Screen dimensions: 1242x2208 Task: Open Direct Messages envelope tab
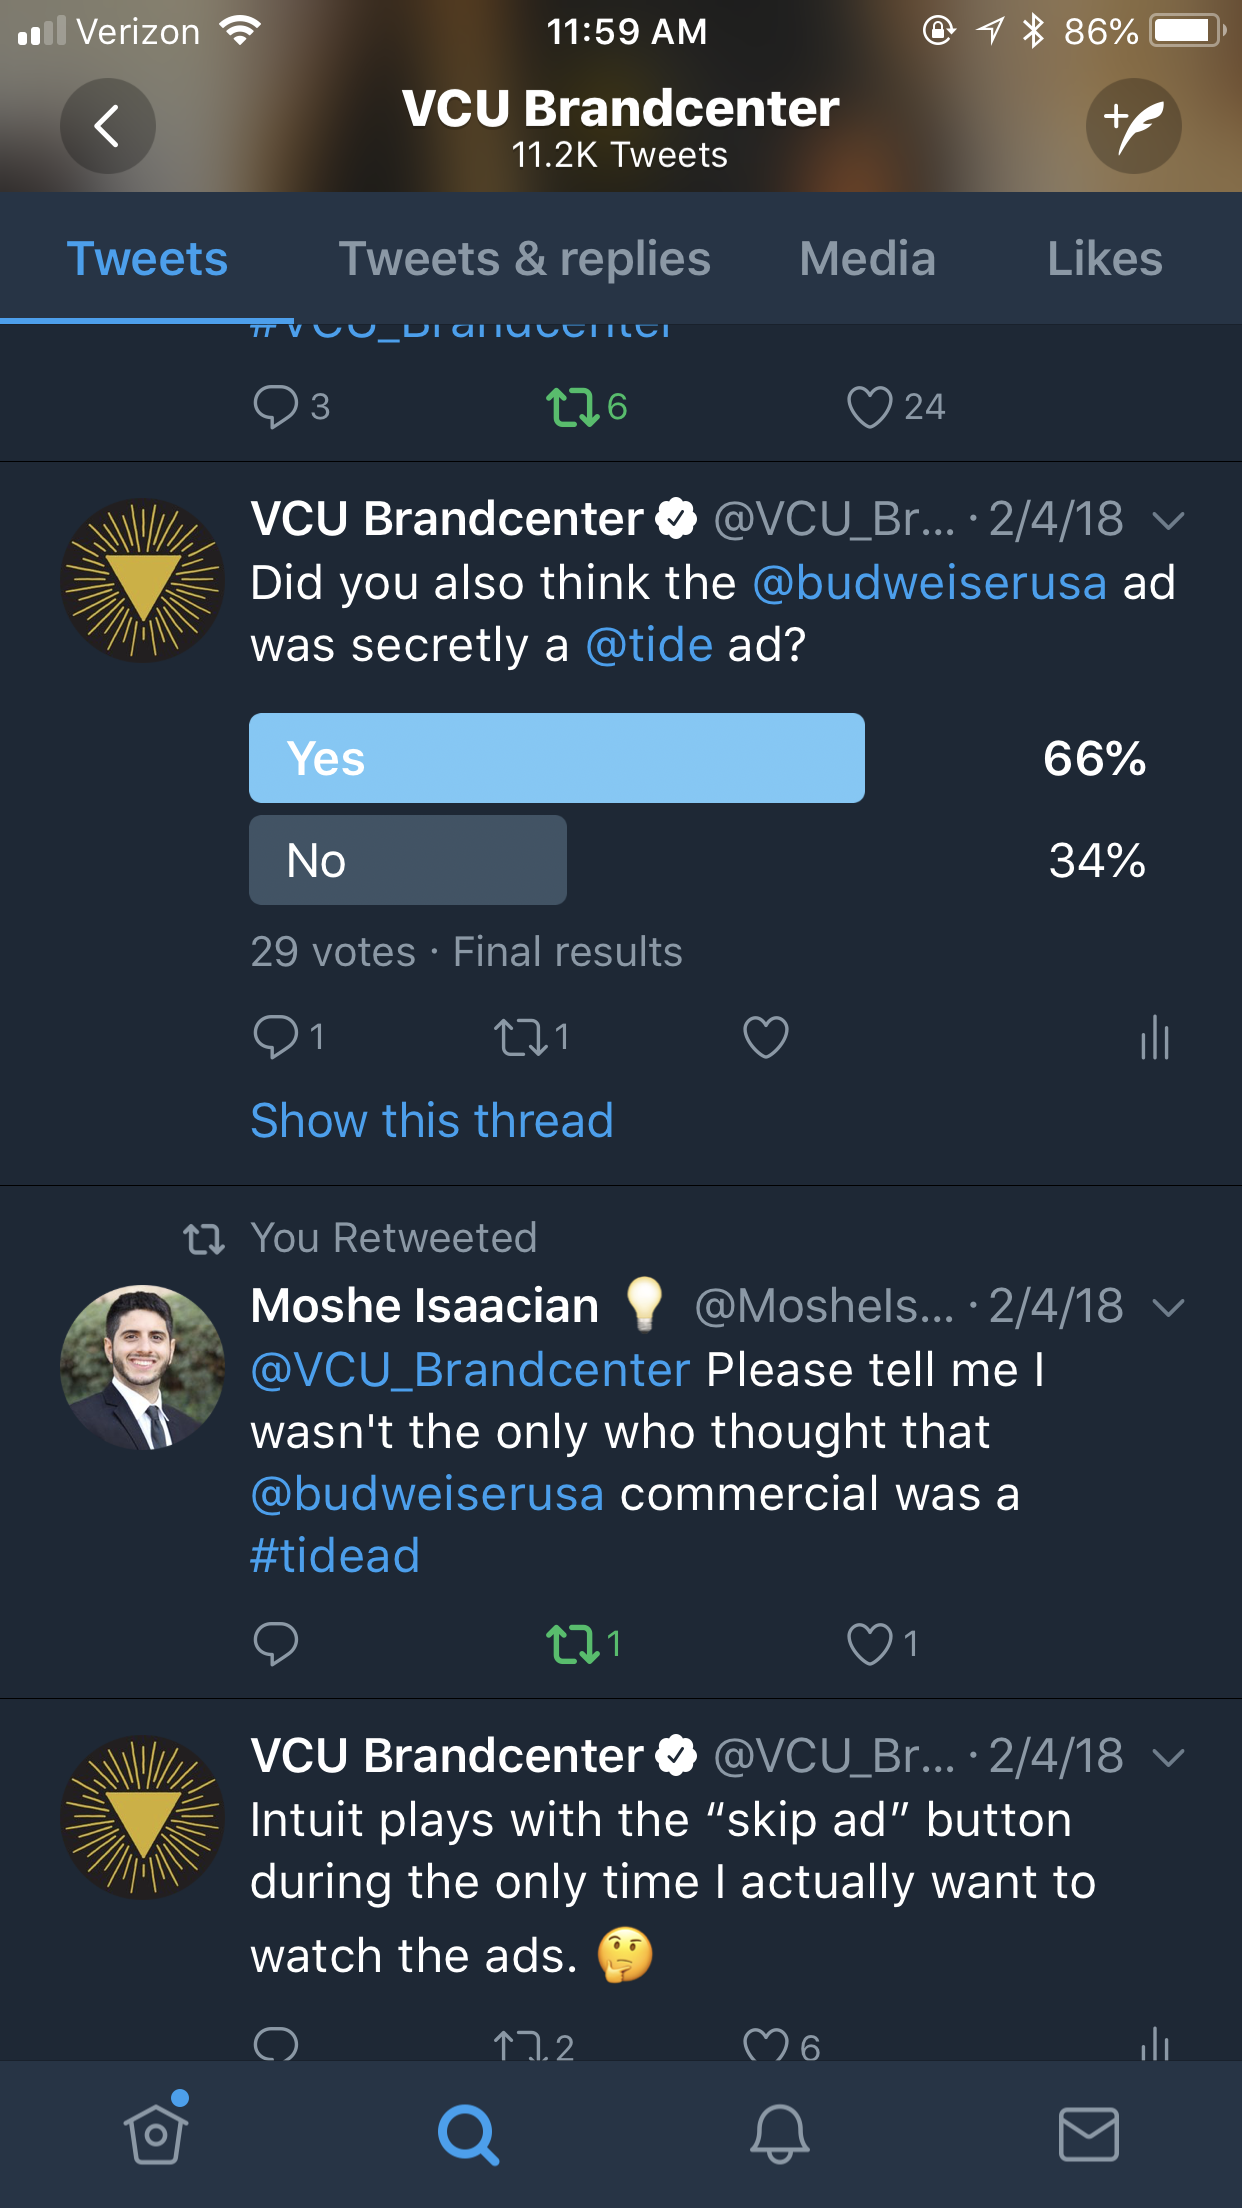1088,2133
